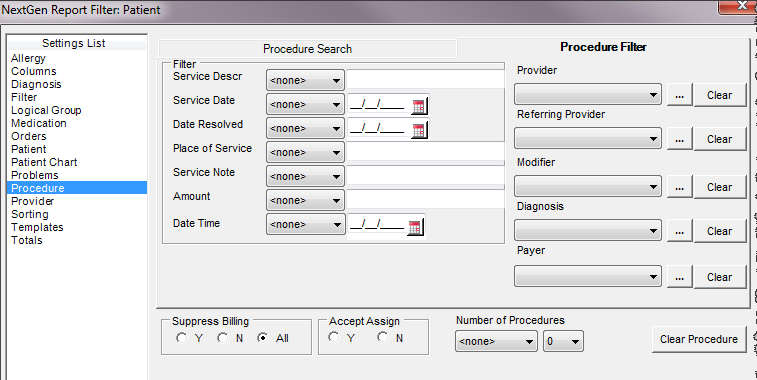Screen dimensions: 757x380
Task: Open the Date Resolved calendar picker icon
Action: 419,130
